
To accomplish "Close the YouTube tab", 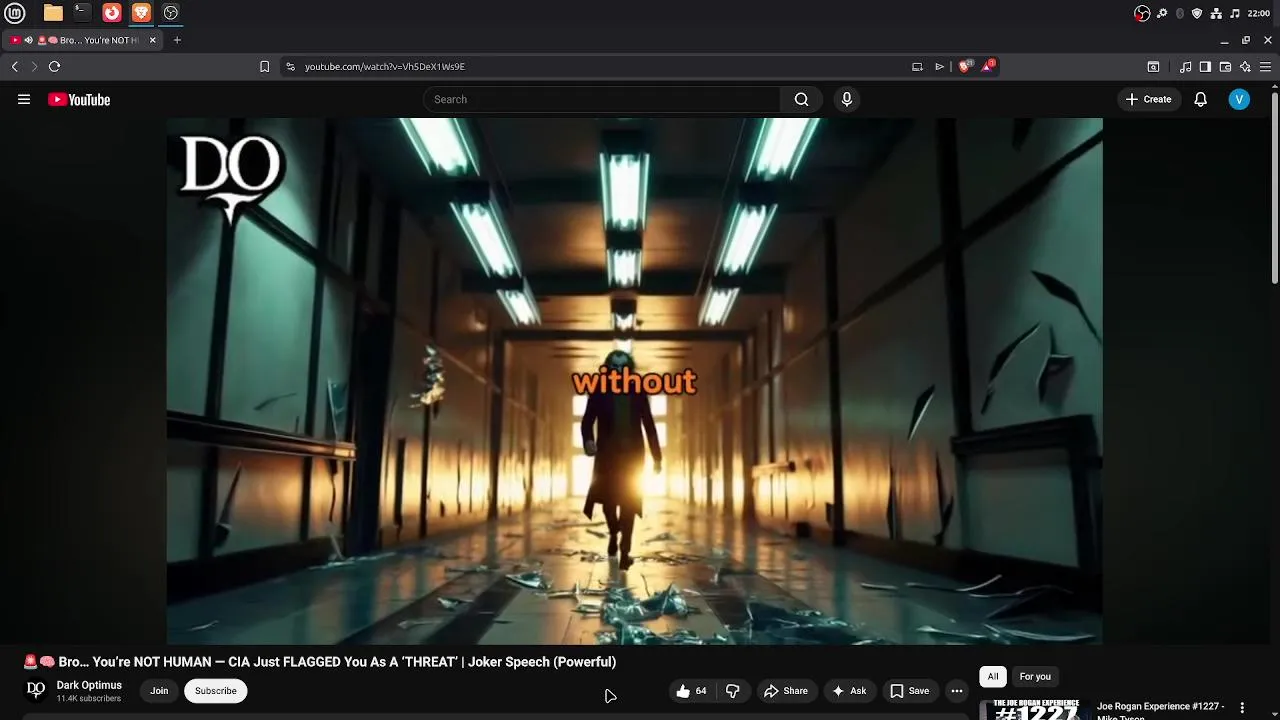I will pyautogui.click(x=152, y=40).
